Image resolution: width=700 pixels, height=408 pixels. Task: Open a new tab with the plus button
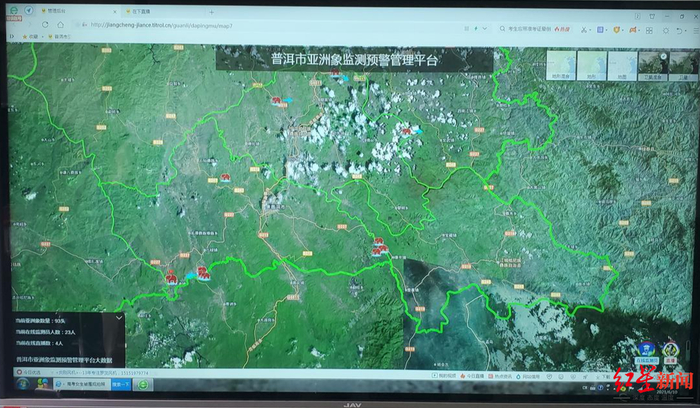212,12
